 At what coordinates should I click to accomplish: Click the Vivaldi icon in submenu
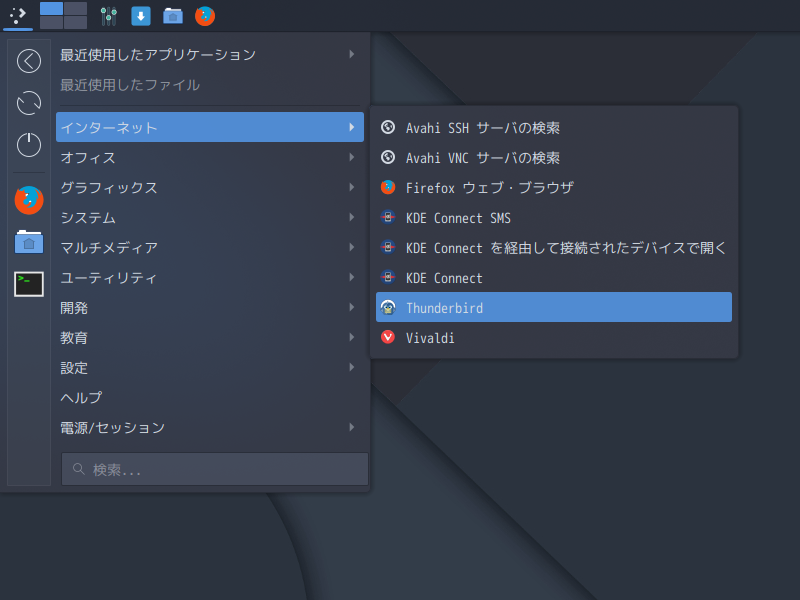coord(388,337)
